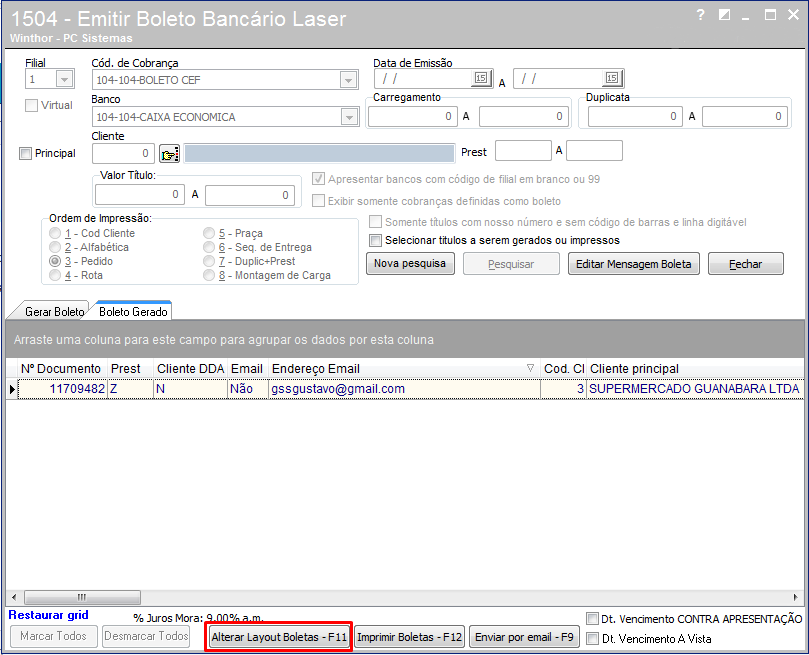Check Dt. Vencimento A Vista
The image size is (809, 655).
(593, 638)
